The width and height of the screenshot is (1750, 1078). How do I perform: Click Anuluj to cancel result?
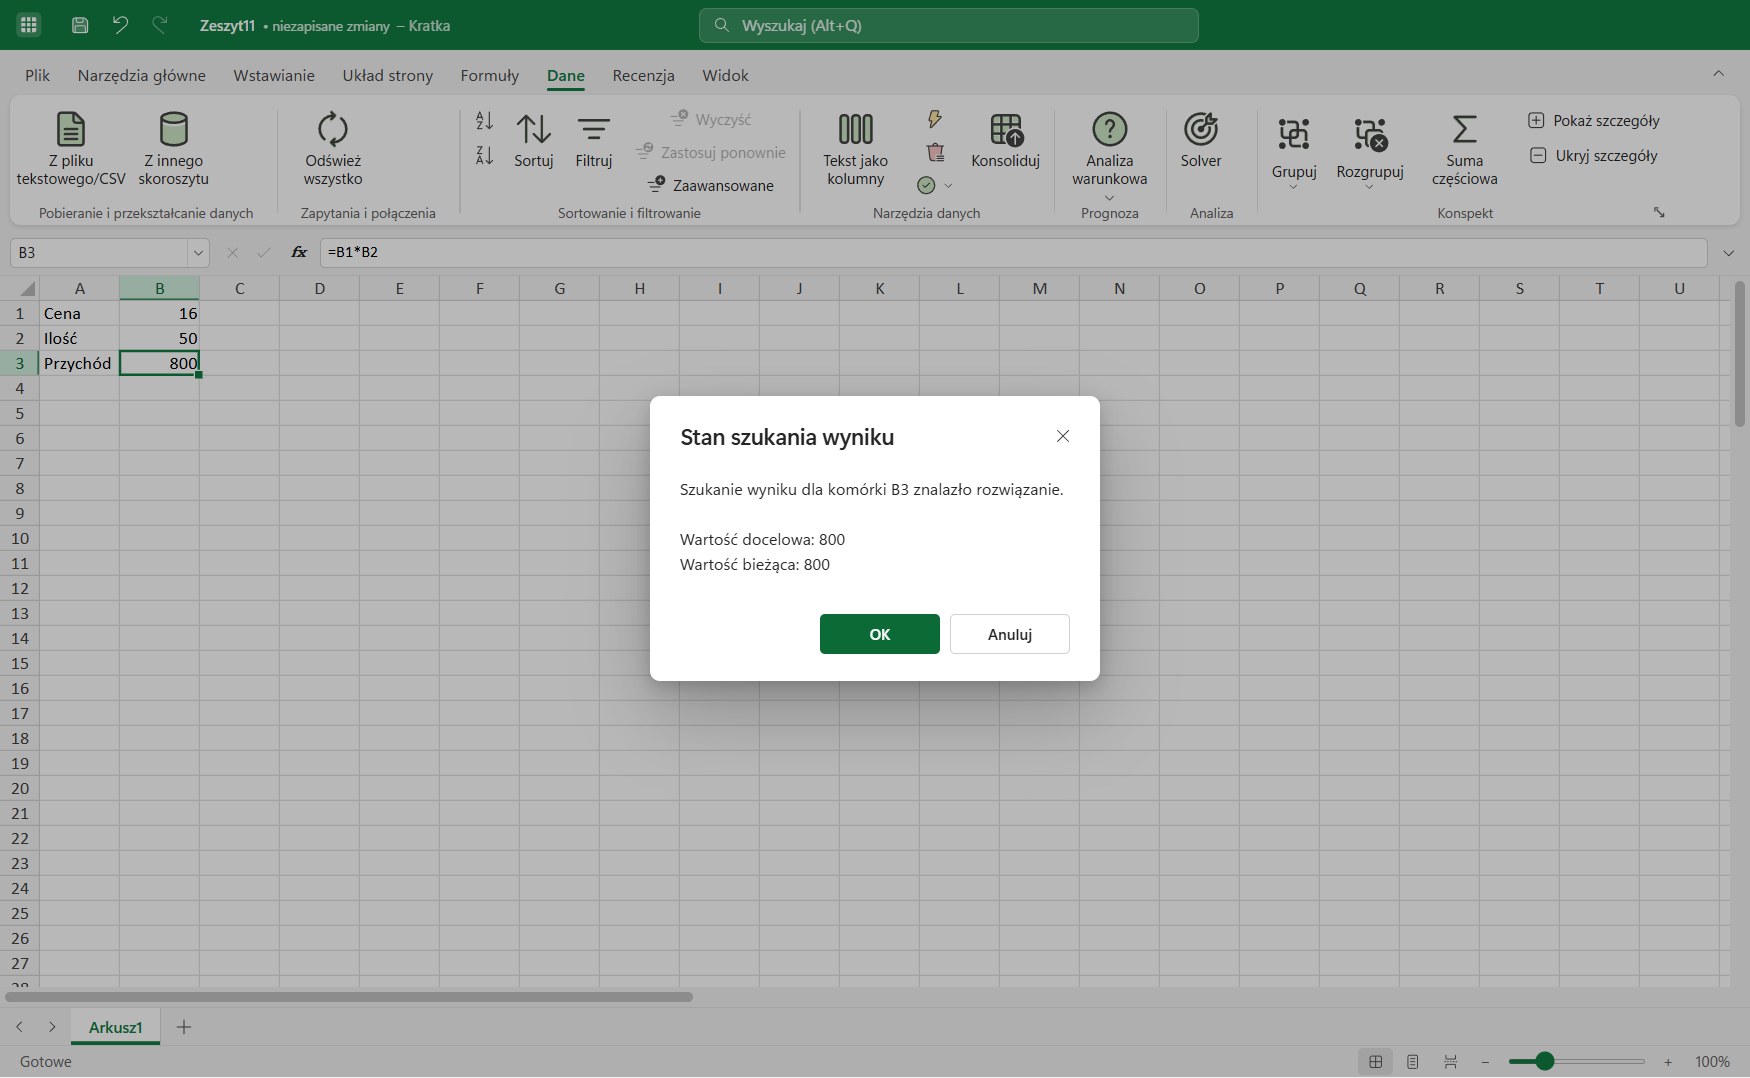coord(1010,634)
